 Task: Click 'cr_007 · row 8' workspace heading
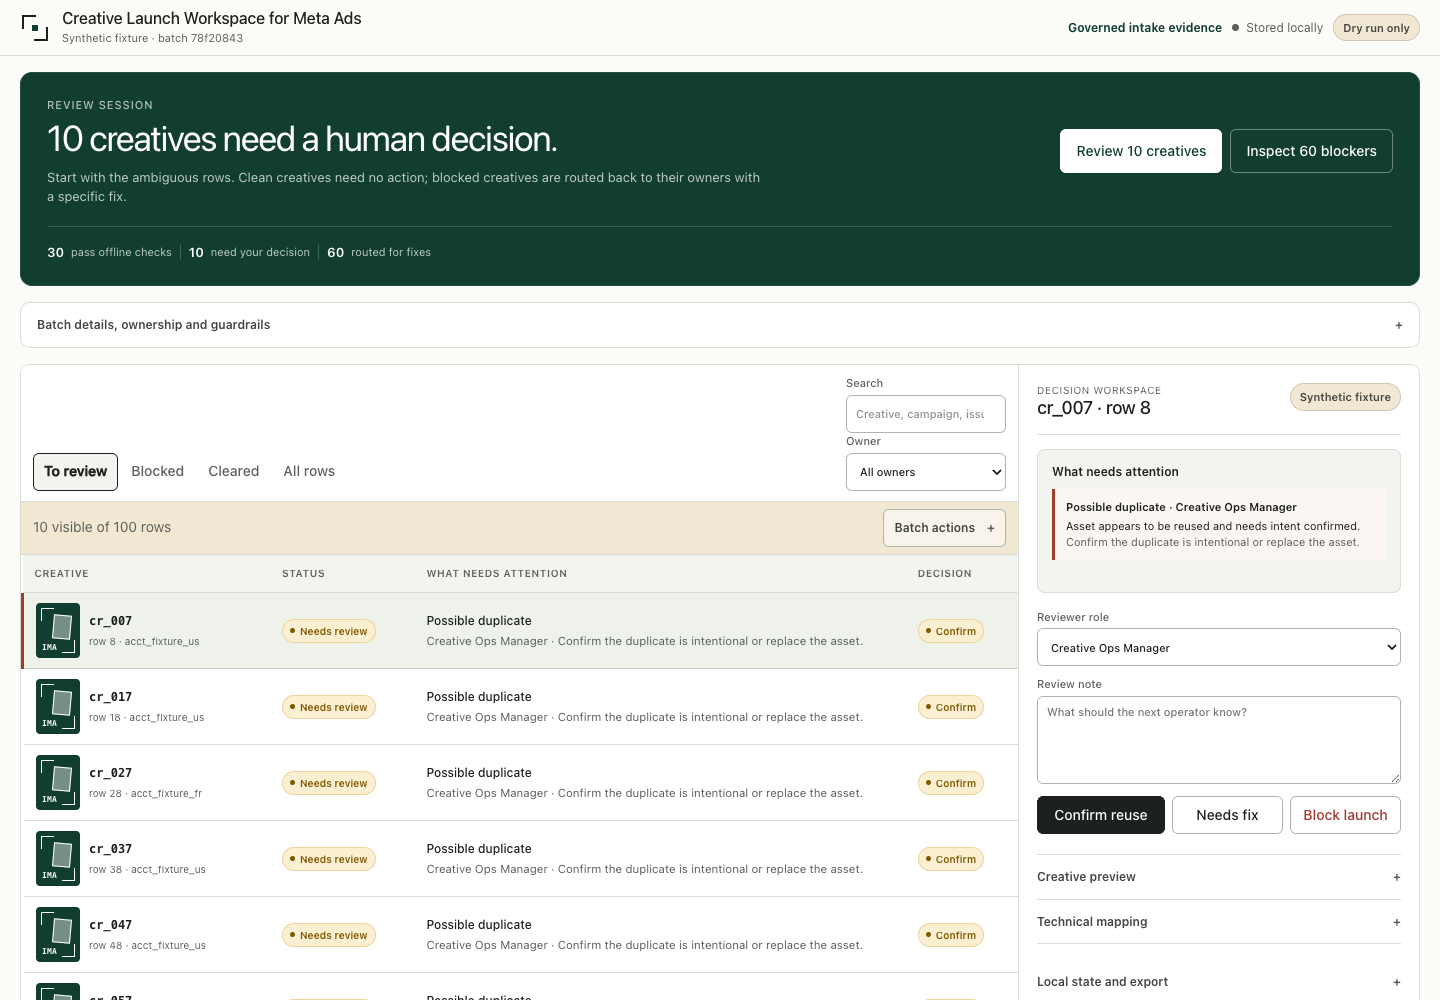click(x=1094, y=408)
